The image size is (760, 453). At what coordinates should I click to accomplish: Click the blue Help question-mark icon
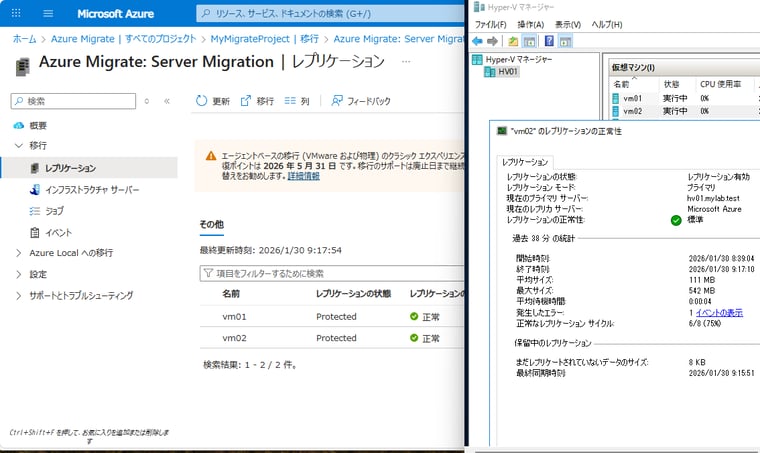click(549, 41)
